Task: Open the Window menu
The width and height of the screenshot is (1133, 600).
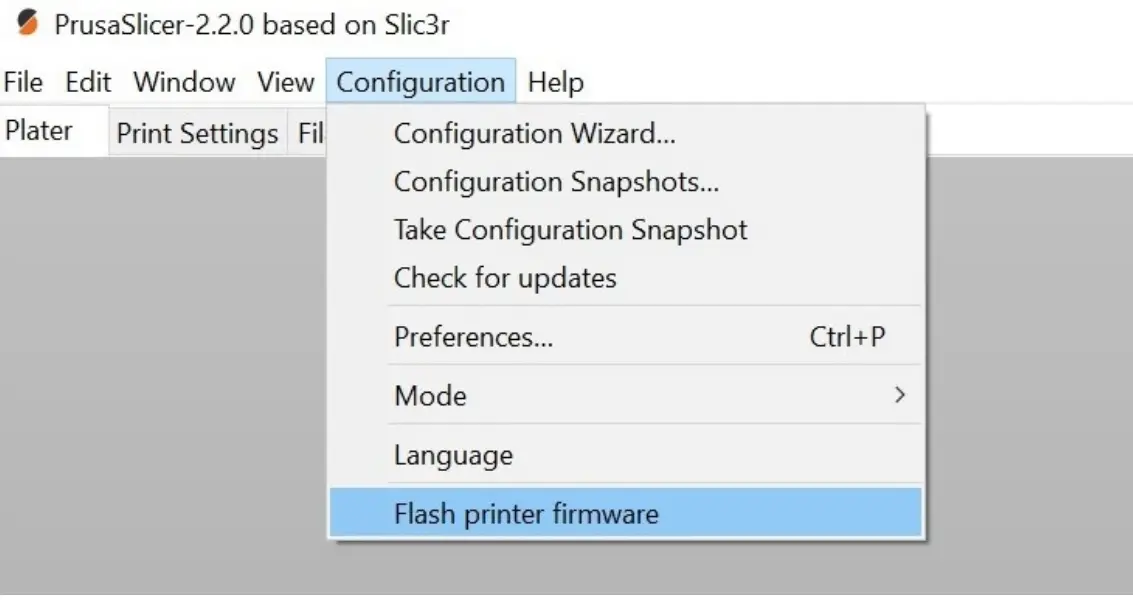Action: 184,82
